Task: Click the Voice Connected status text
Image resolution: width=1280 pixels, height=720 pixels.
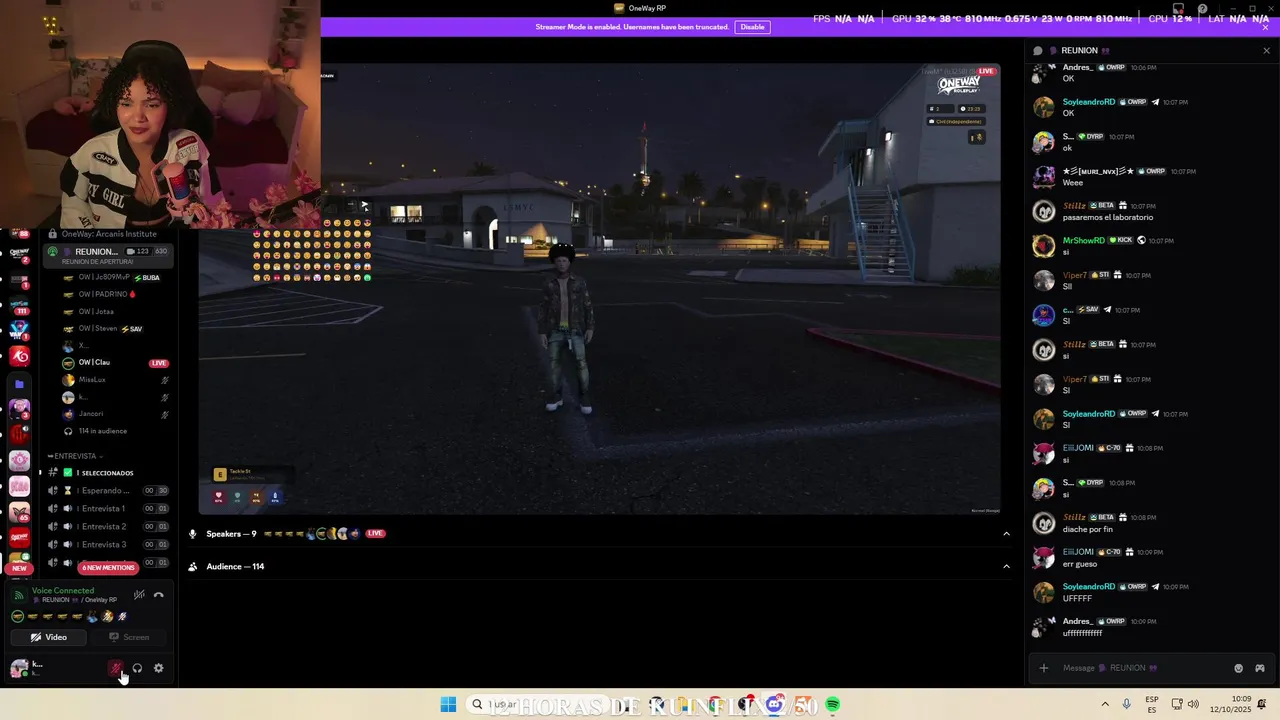Action: click(x=63, y=591)
